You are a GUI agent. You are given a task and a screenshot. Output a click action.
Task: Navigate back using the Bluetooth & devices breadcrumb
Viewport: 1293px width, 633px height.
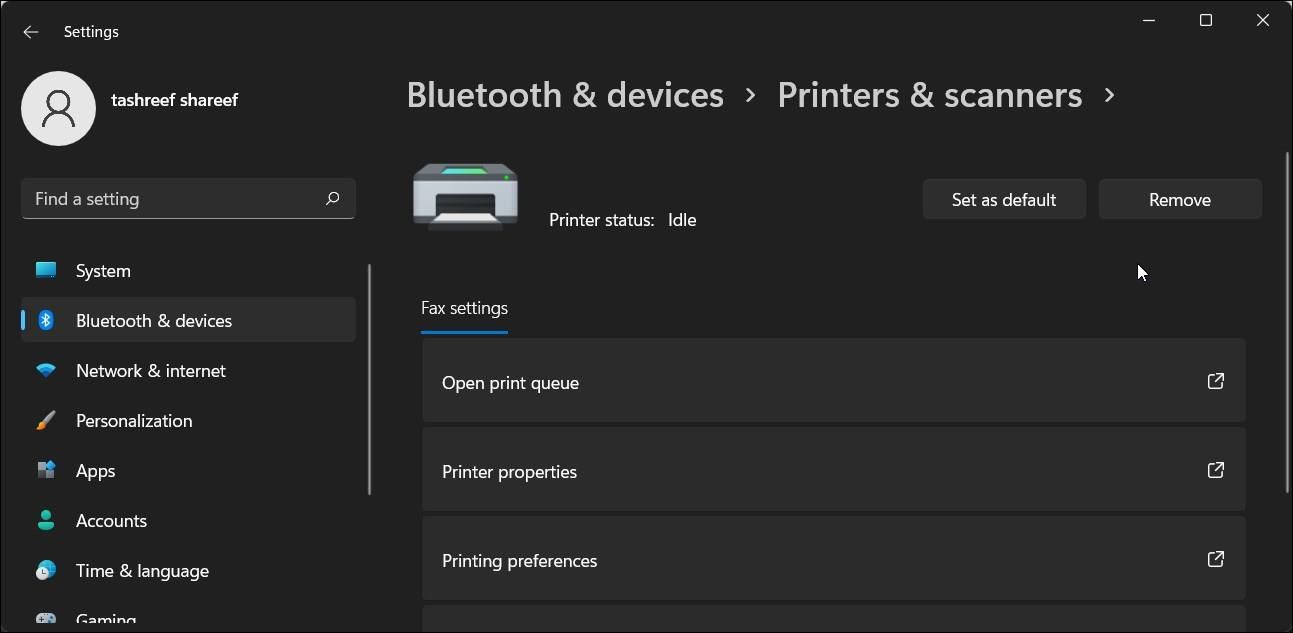pos(564,94)
